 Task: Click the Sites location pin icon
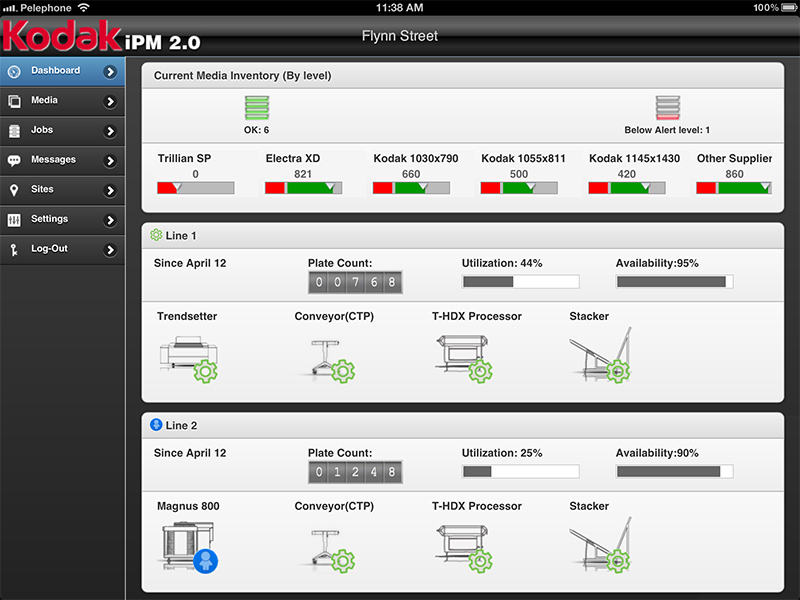coord(14,190)
